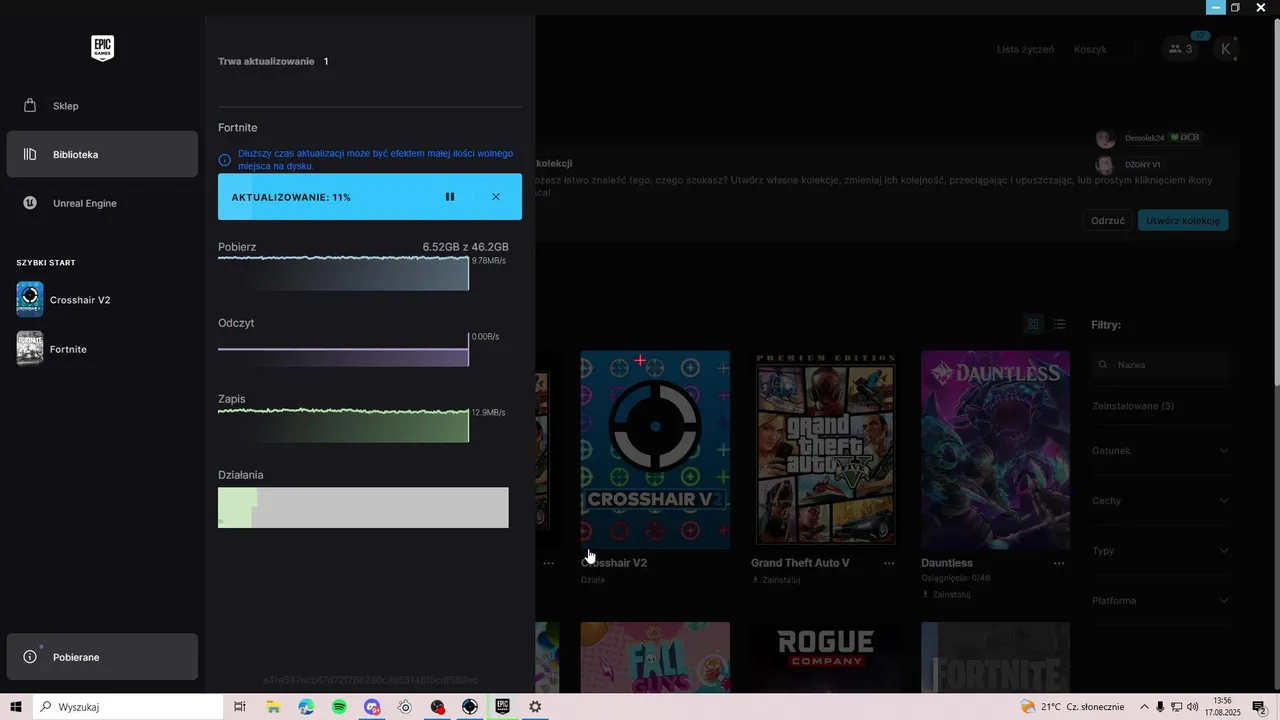Click the Odrzuć button
The width and height of the screenshot is (1280, 720).
coord(1108,221)
